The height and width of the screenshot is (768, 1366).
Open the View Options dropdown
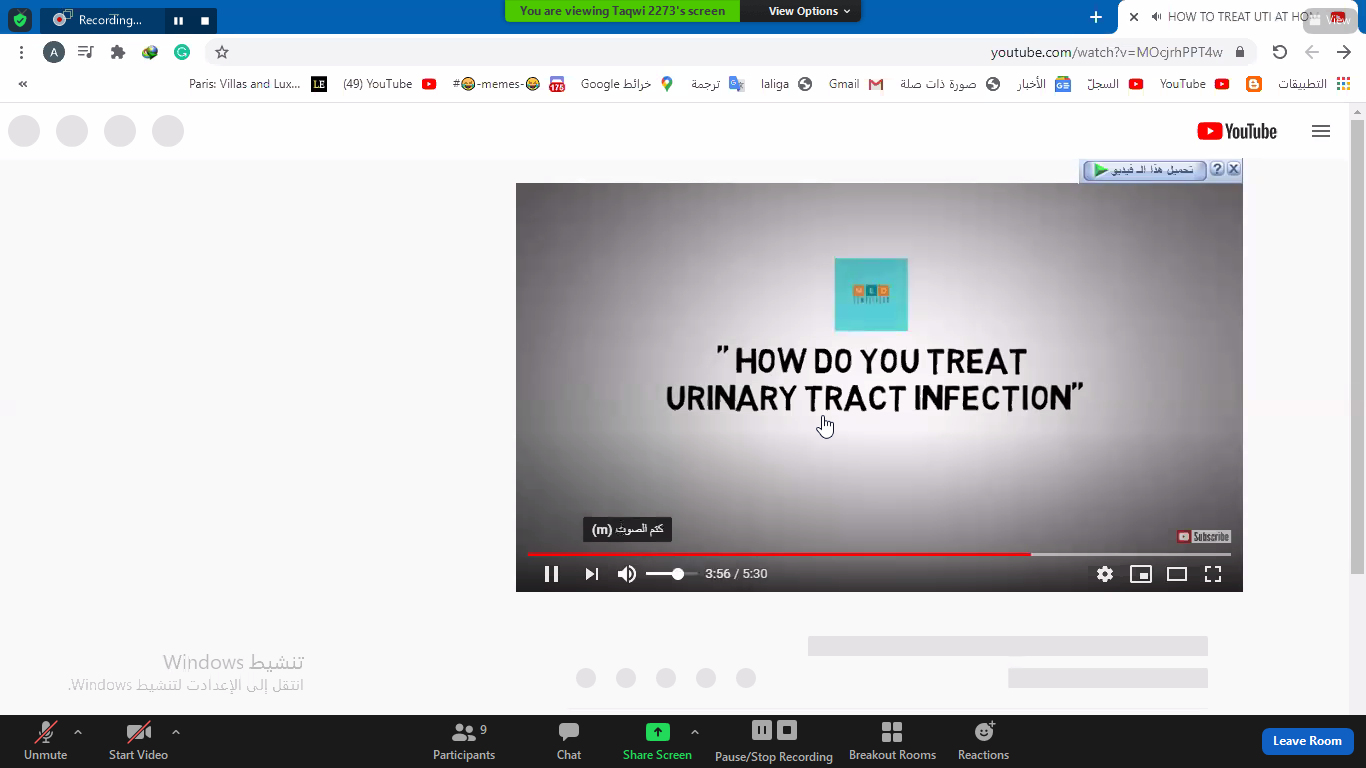(x=809, y=11)
